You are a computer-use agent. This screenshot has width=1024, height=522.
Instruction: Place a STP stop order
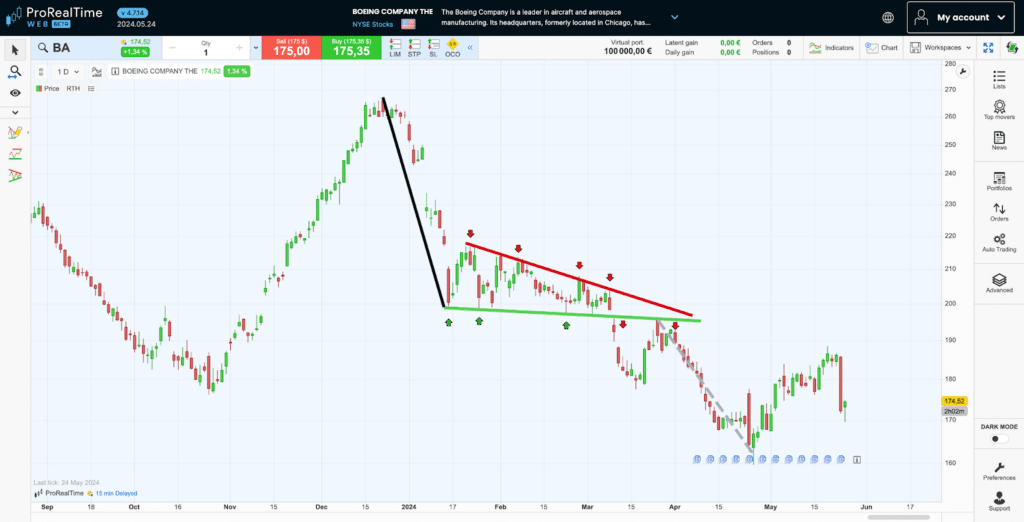click(414, 48)
